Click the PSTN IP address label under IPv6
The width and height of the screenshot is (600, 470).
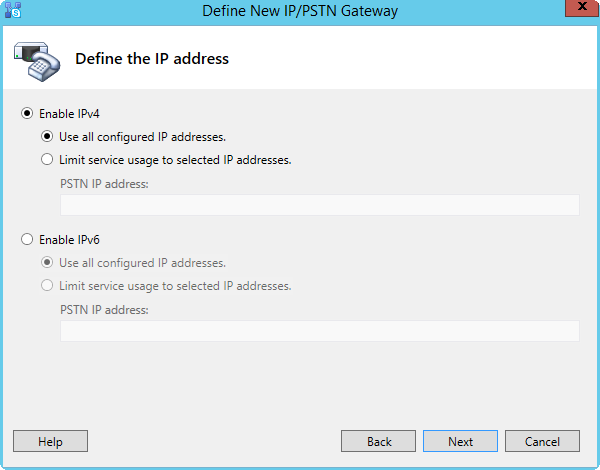point(104,310)
